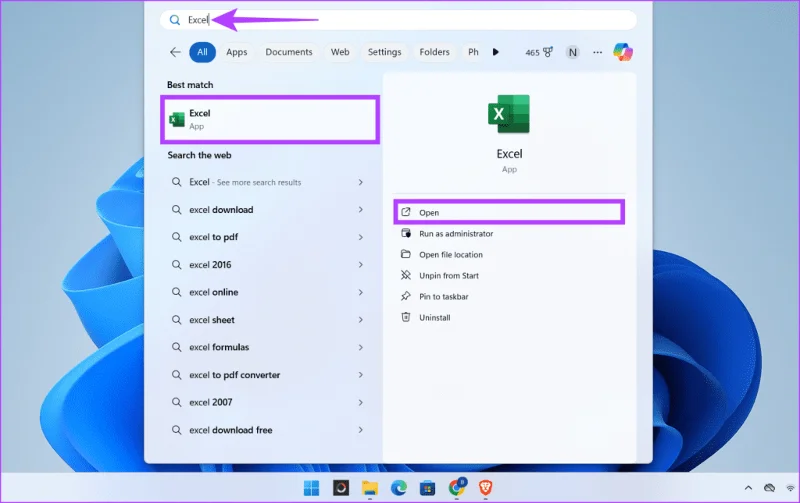800x503 pixels.
Task: Open 'Excel - See more search results' web suggestion
Action: point(268,182)
